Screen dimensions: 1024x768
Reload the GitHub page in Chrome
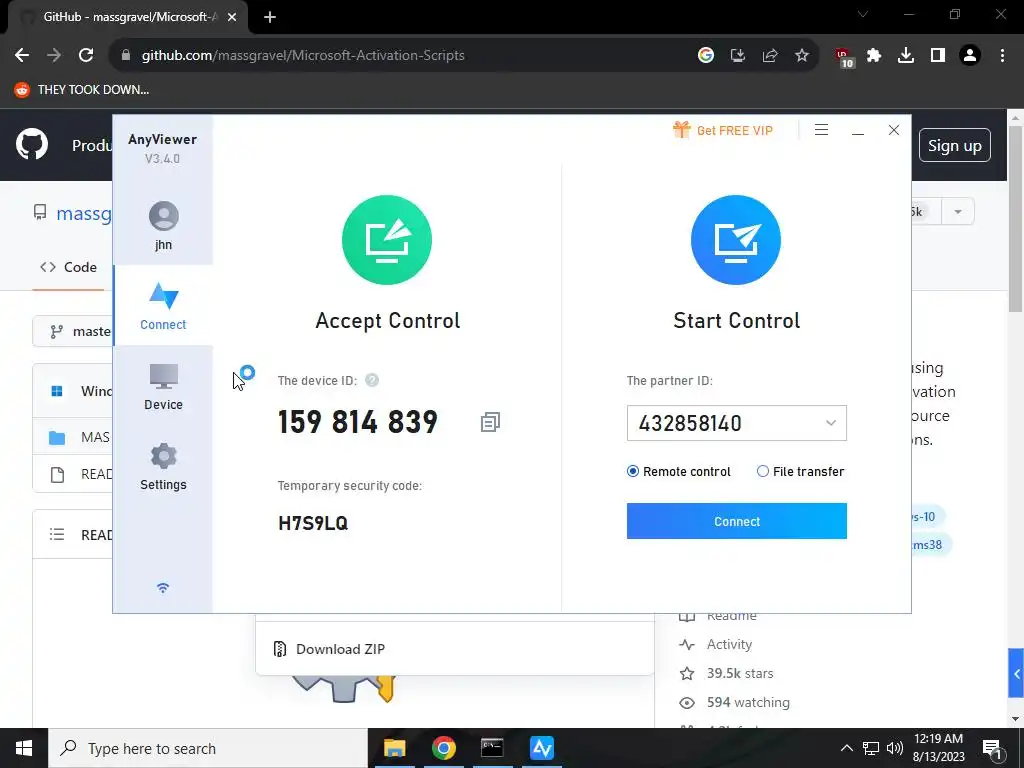(x=86, y=56)
